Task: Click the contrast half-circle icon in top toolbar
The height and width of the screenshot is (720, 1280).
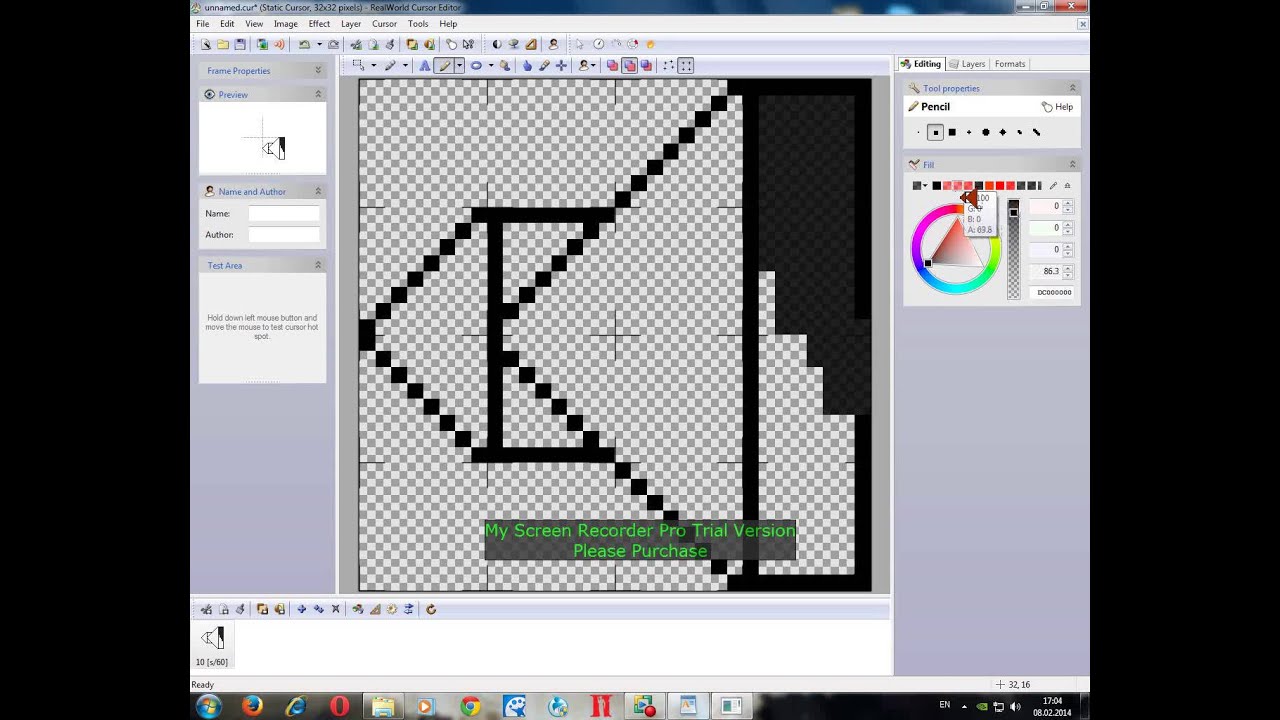Action: coord(497,44)
